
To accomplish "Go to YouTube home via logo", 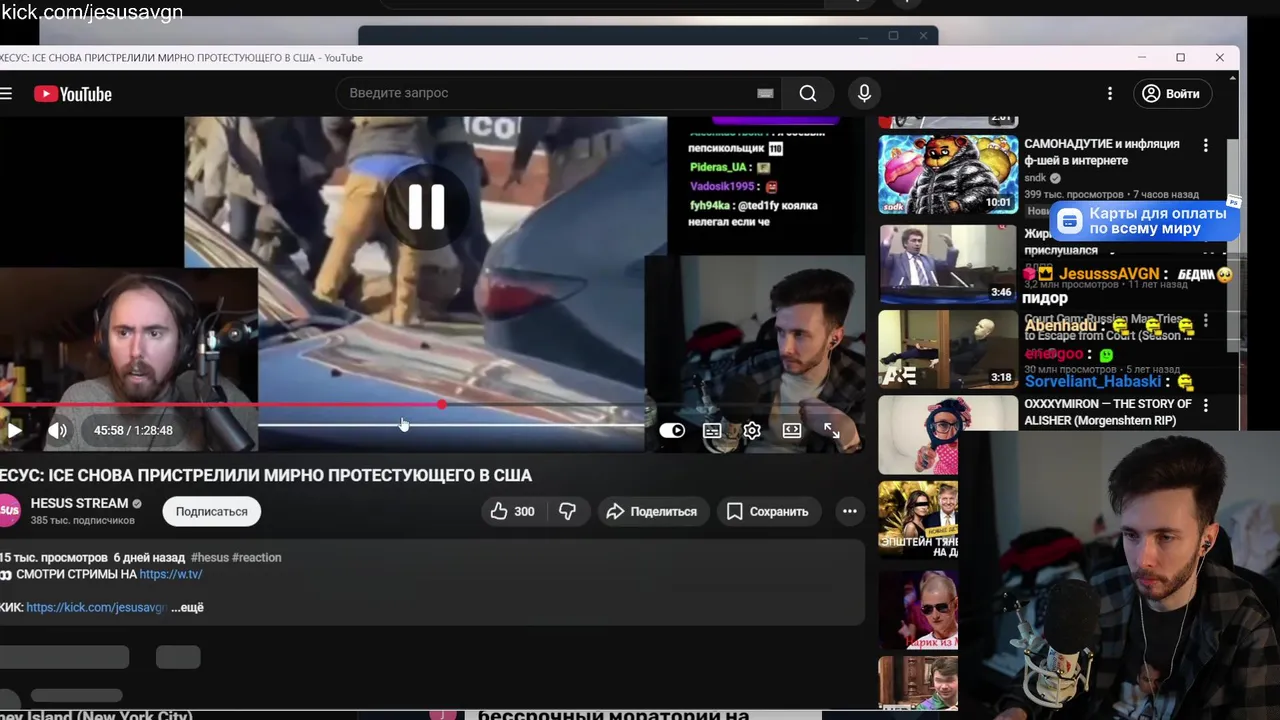I will click(x=73, y=94).
